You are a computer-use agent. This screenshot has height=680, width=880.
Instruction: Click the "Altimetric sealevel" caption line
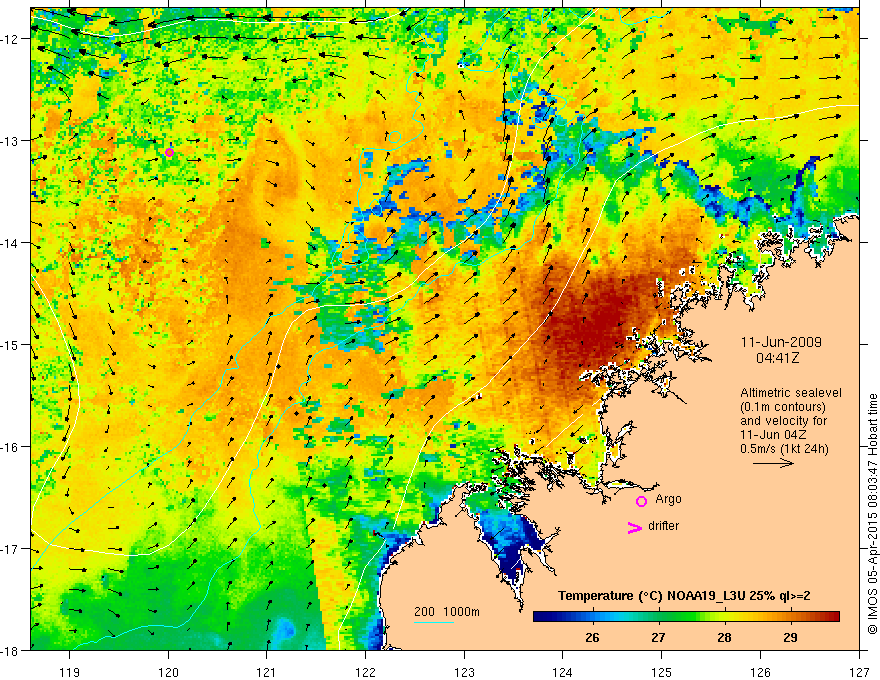pyautogui.click(x=791, y=393)
